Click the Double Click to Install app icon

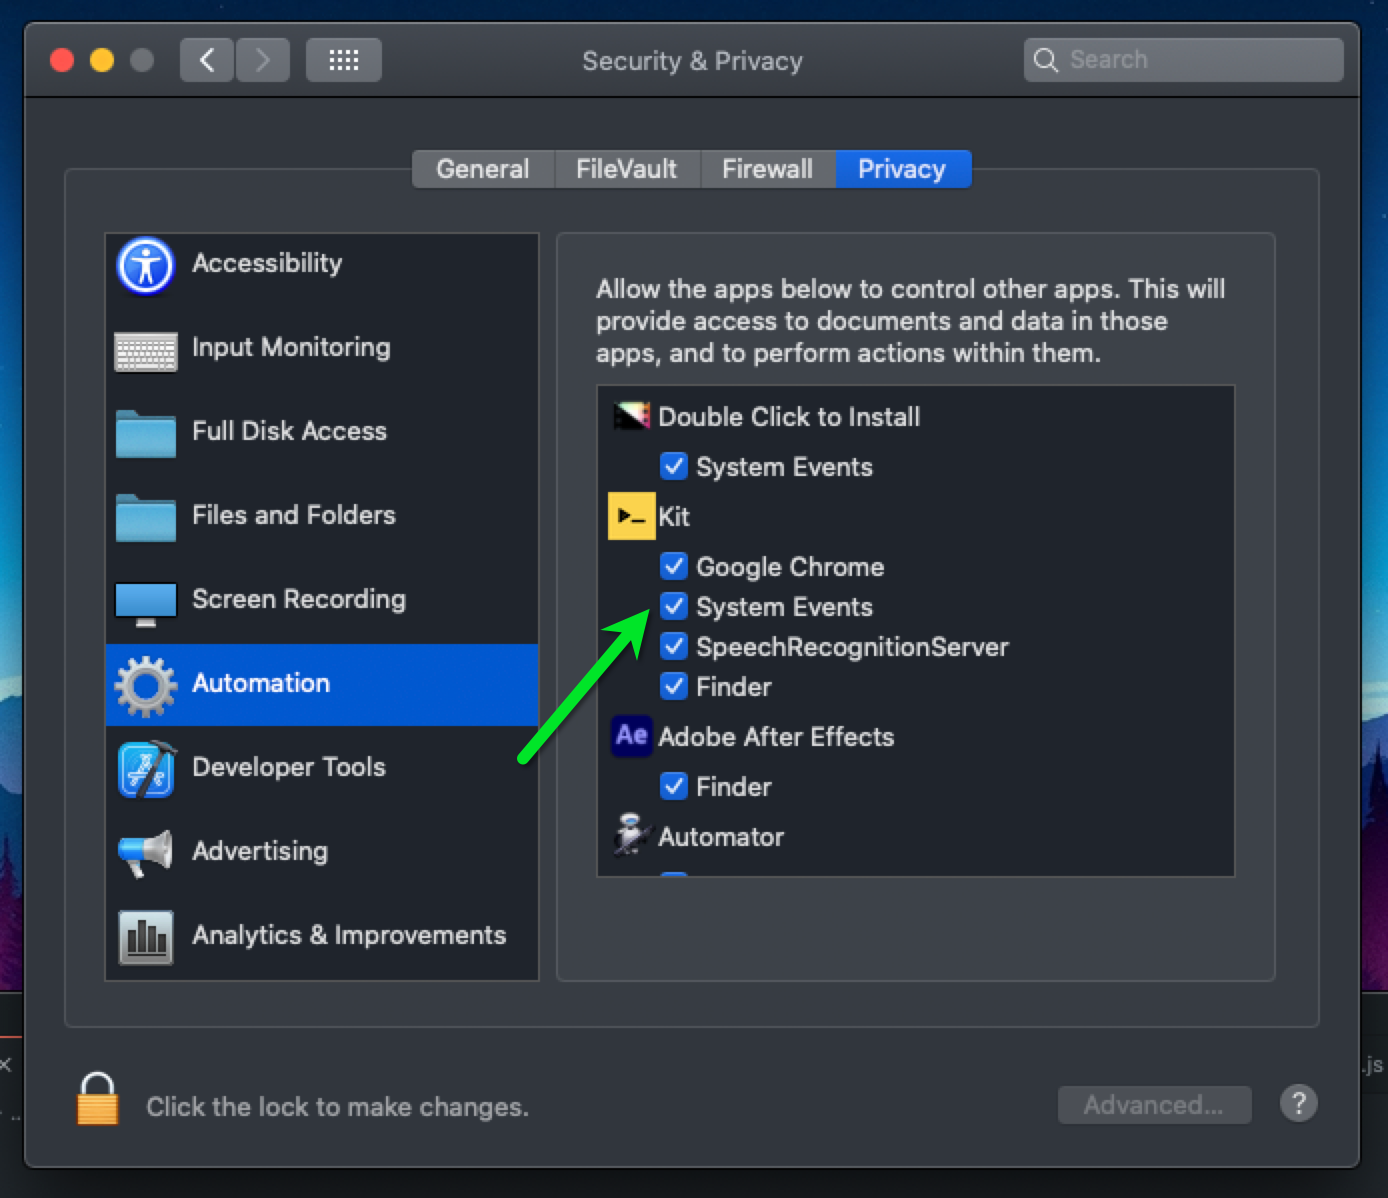click(631, 416)
